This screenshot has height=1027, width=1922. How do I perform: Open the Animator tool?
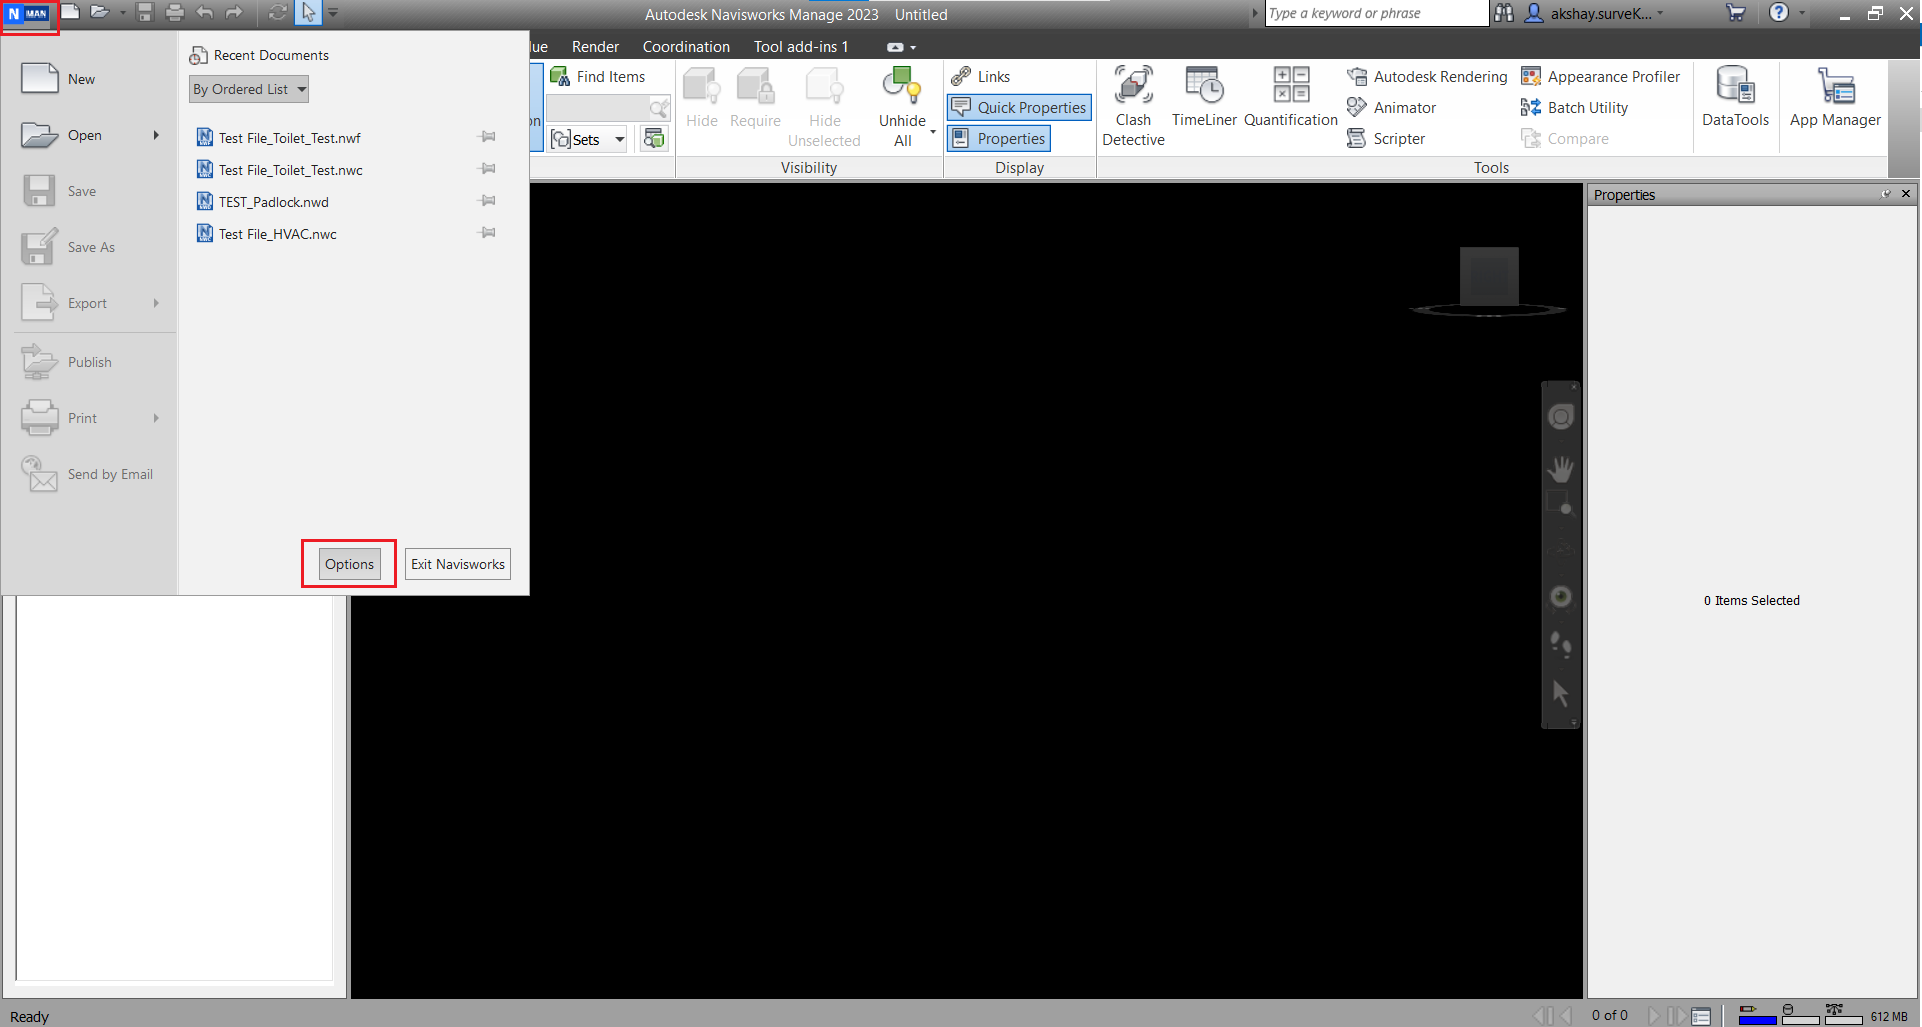point(1391,108)
